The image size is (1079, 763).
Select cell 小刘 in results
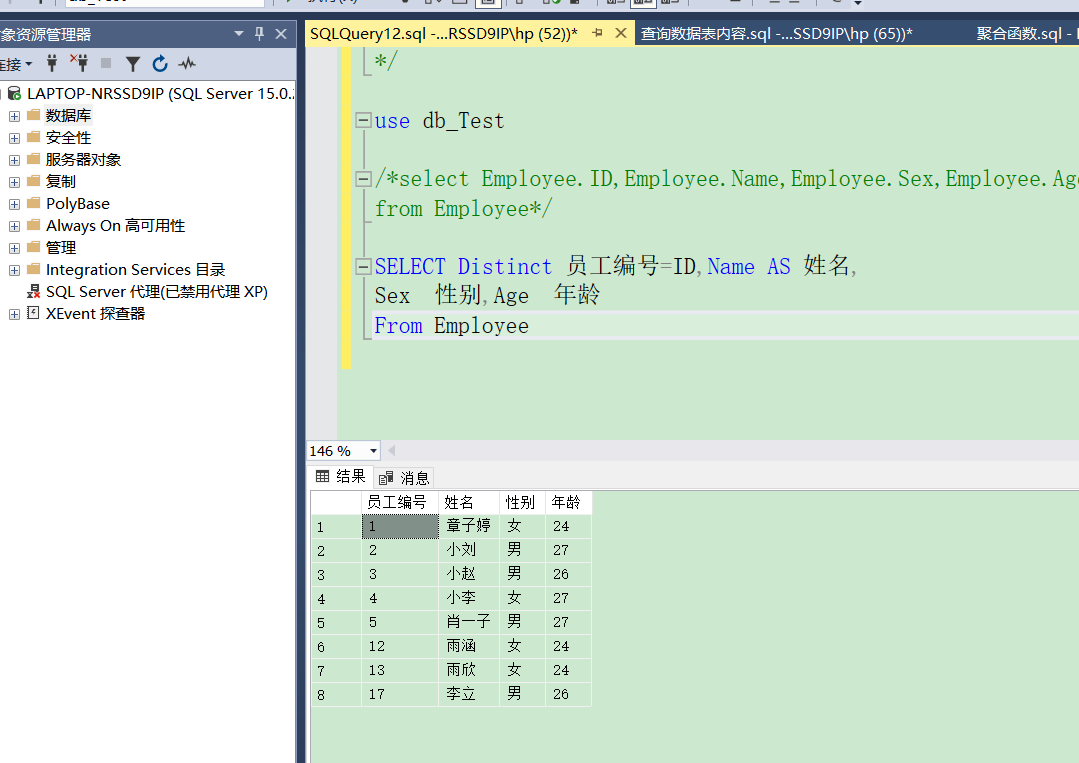click(x=469, y=550)
